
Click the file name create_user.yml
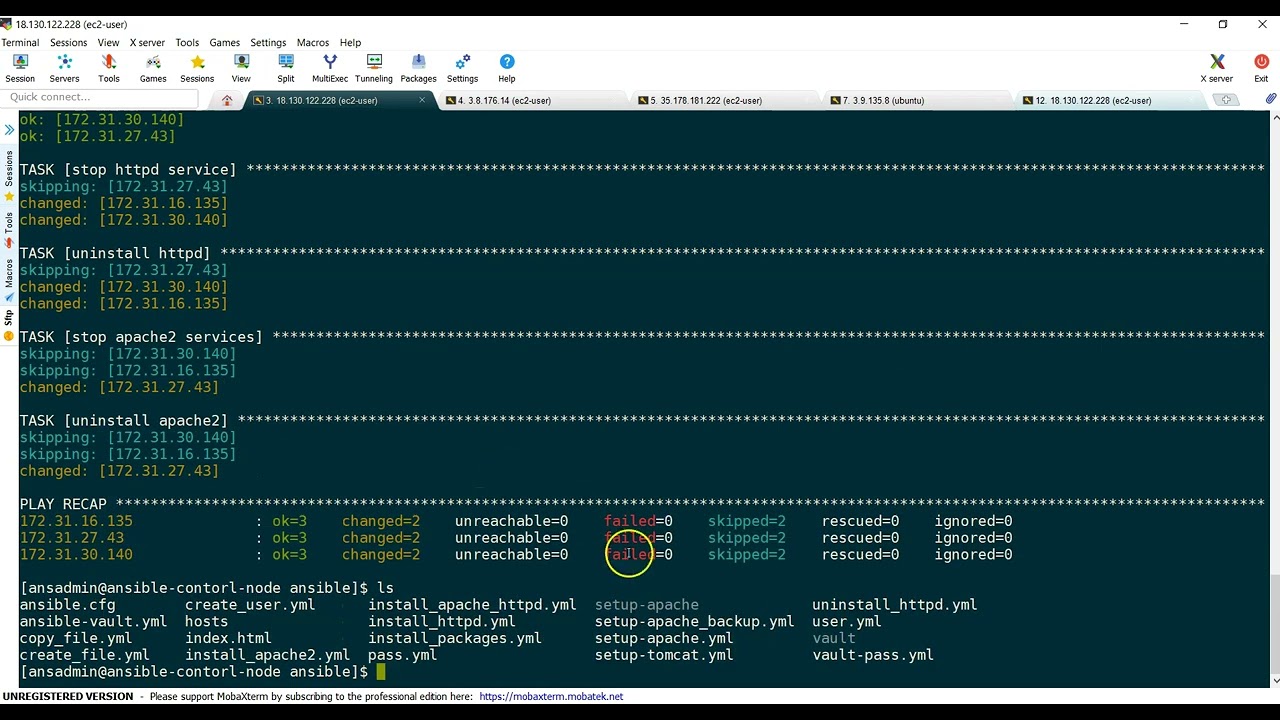coord(250,605)
